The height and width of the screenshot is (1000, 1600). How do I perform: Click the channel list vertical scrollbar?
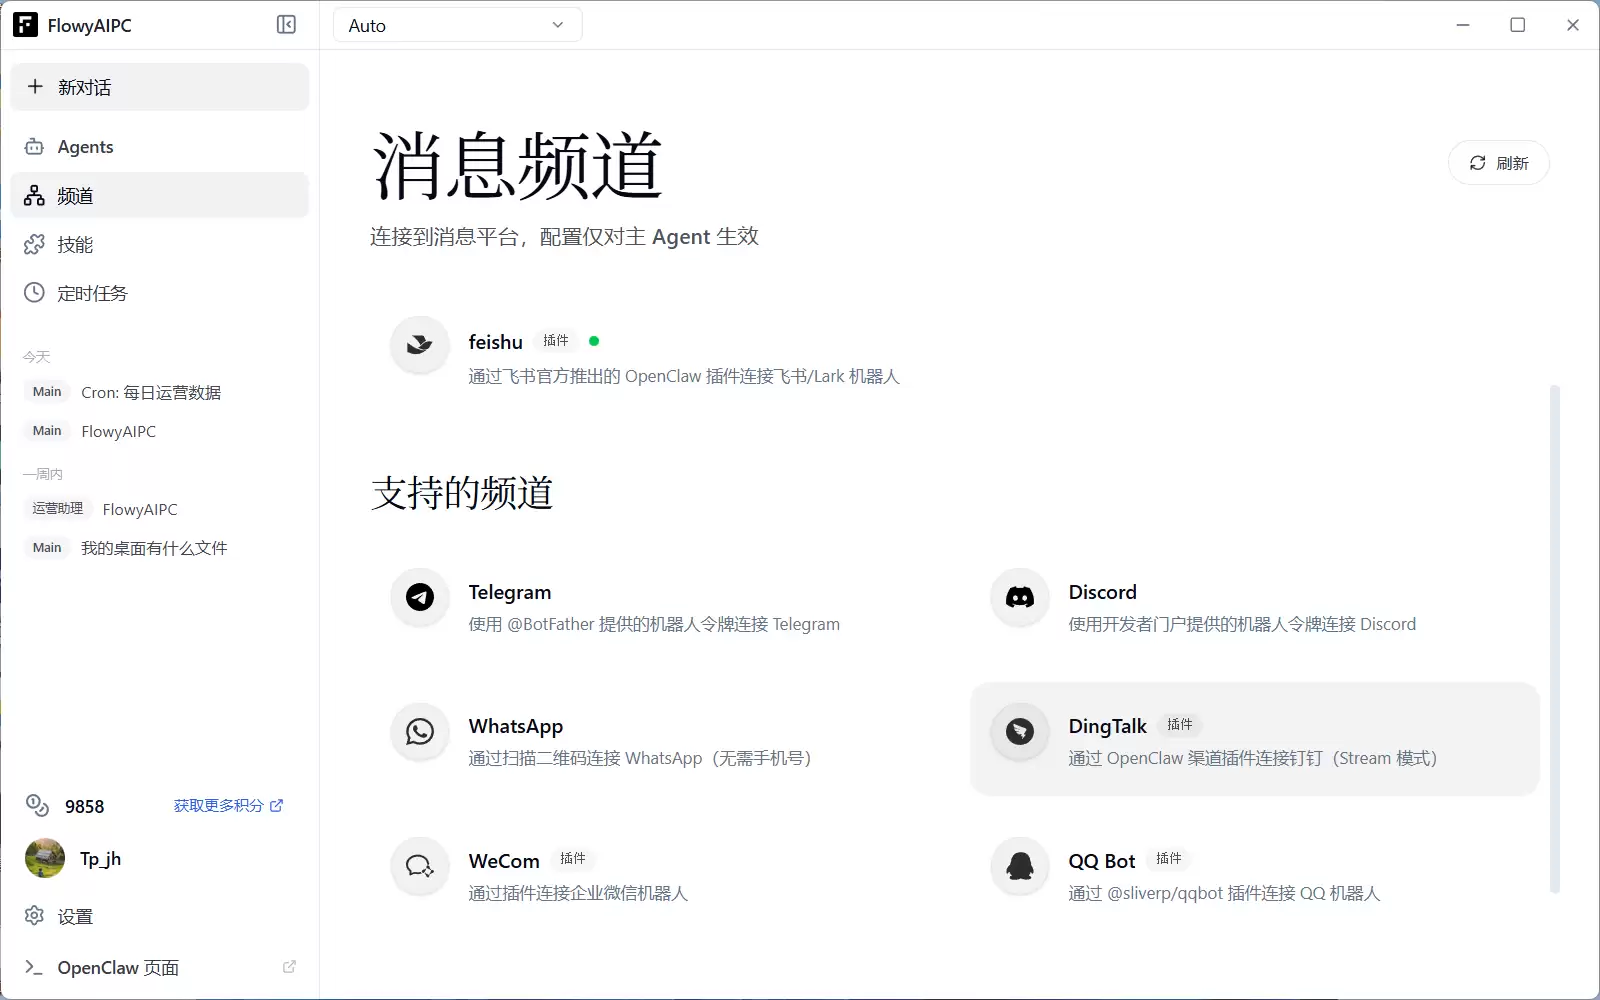[1554, 638]
